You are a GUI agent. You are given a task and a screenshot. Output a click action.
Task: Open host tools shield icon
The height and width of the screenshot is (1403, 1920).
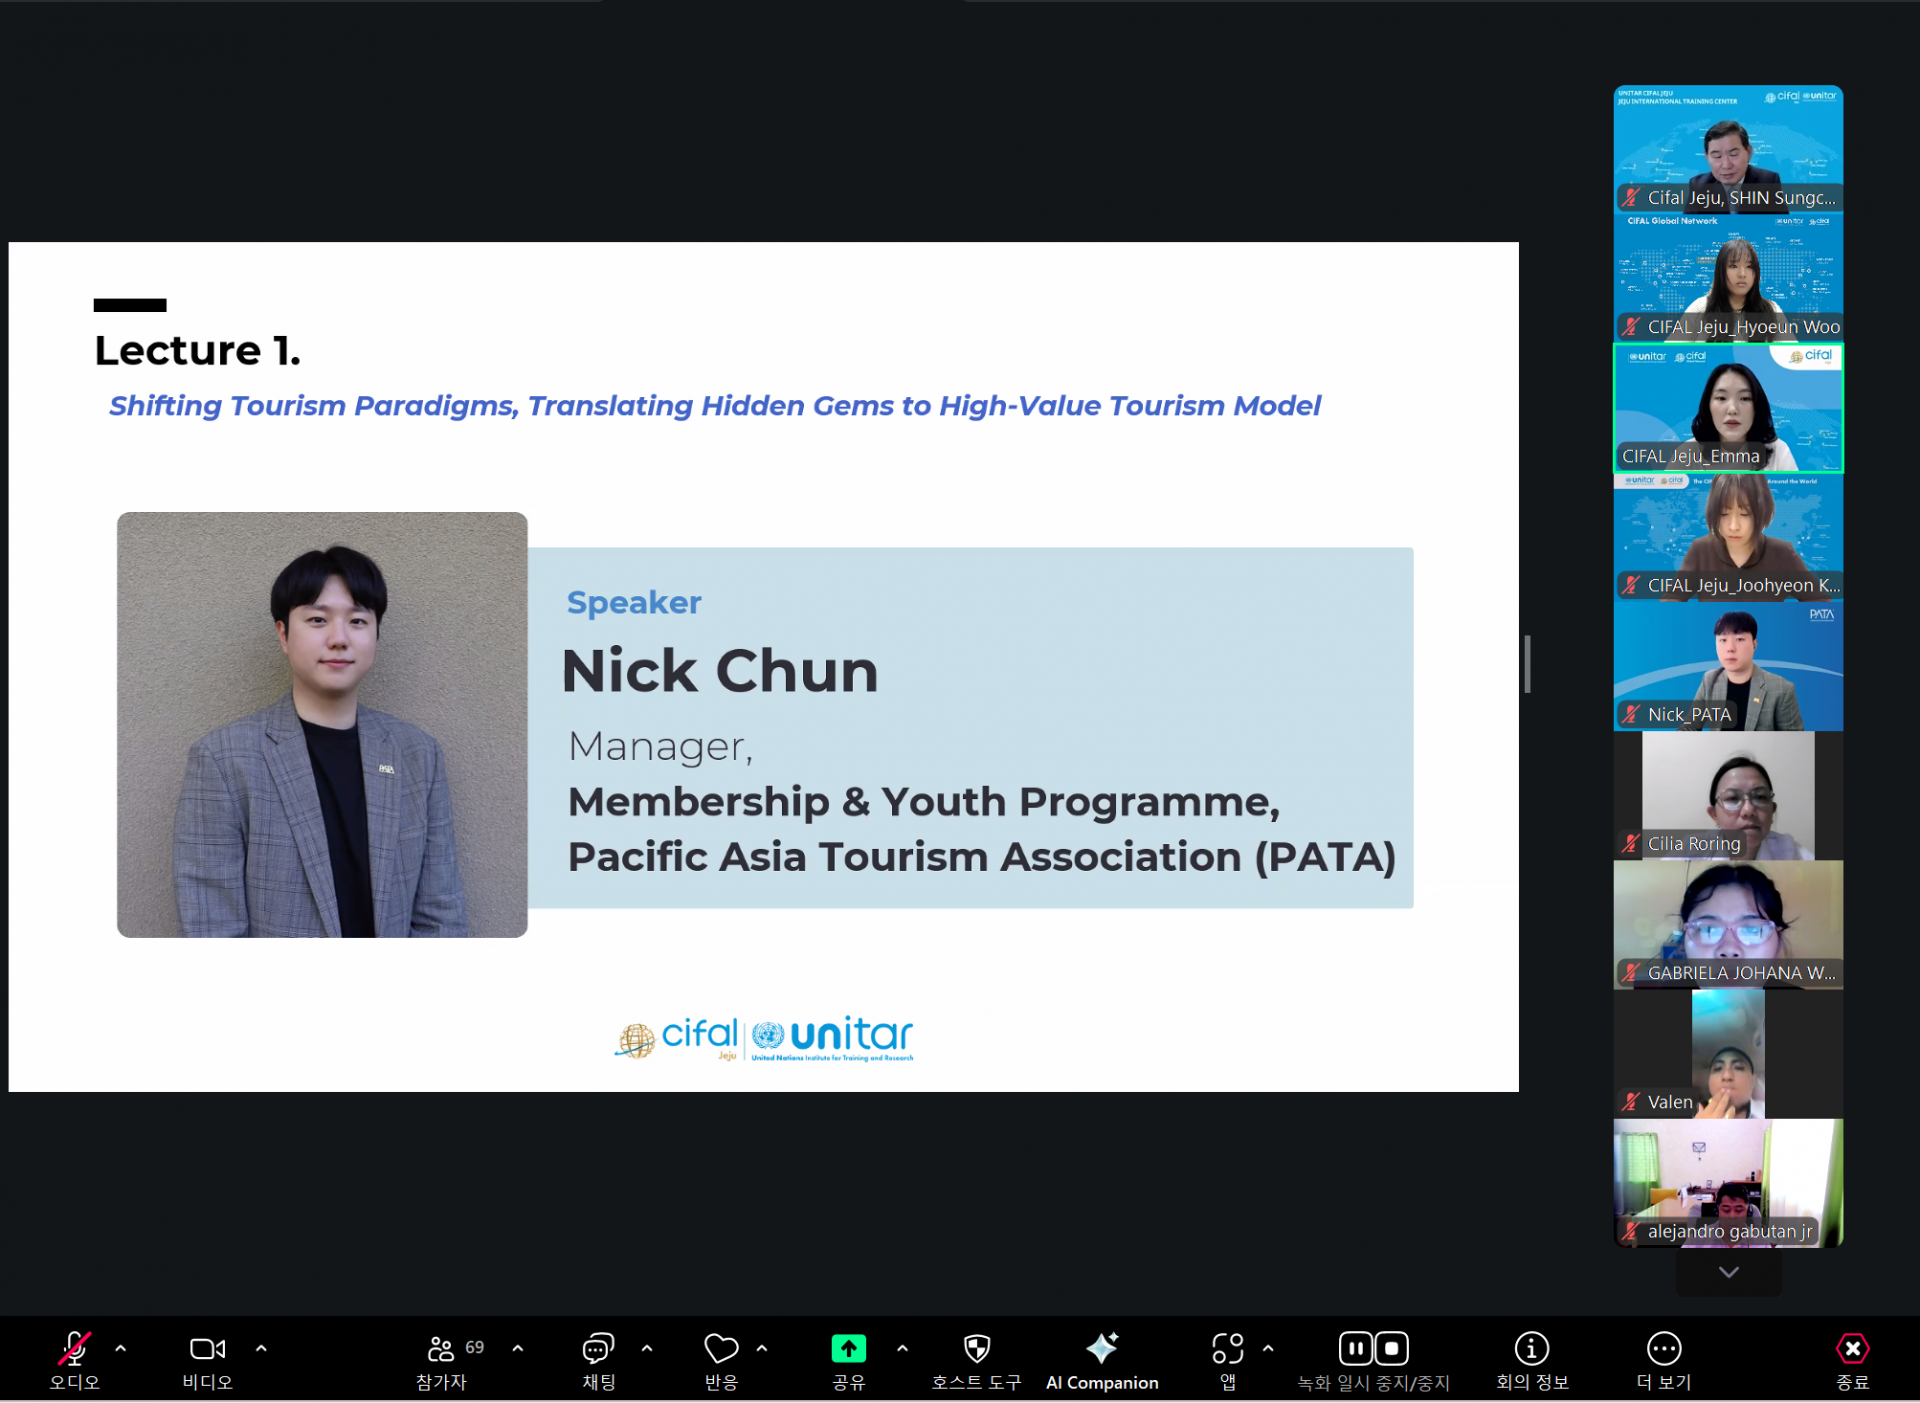[x=977, y=1349]
